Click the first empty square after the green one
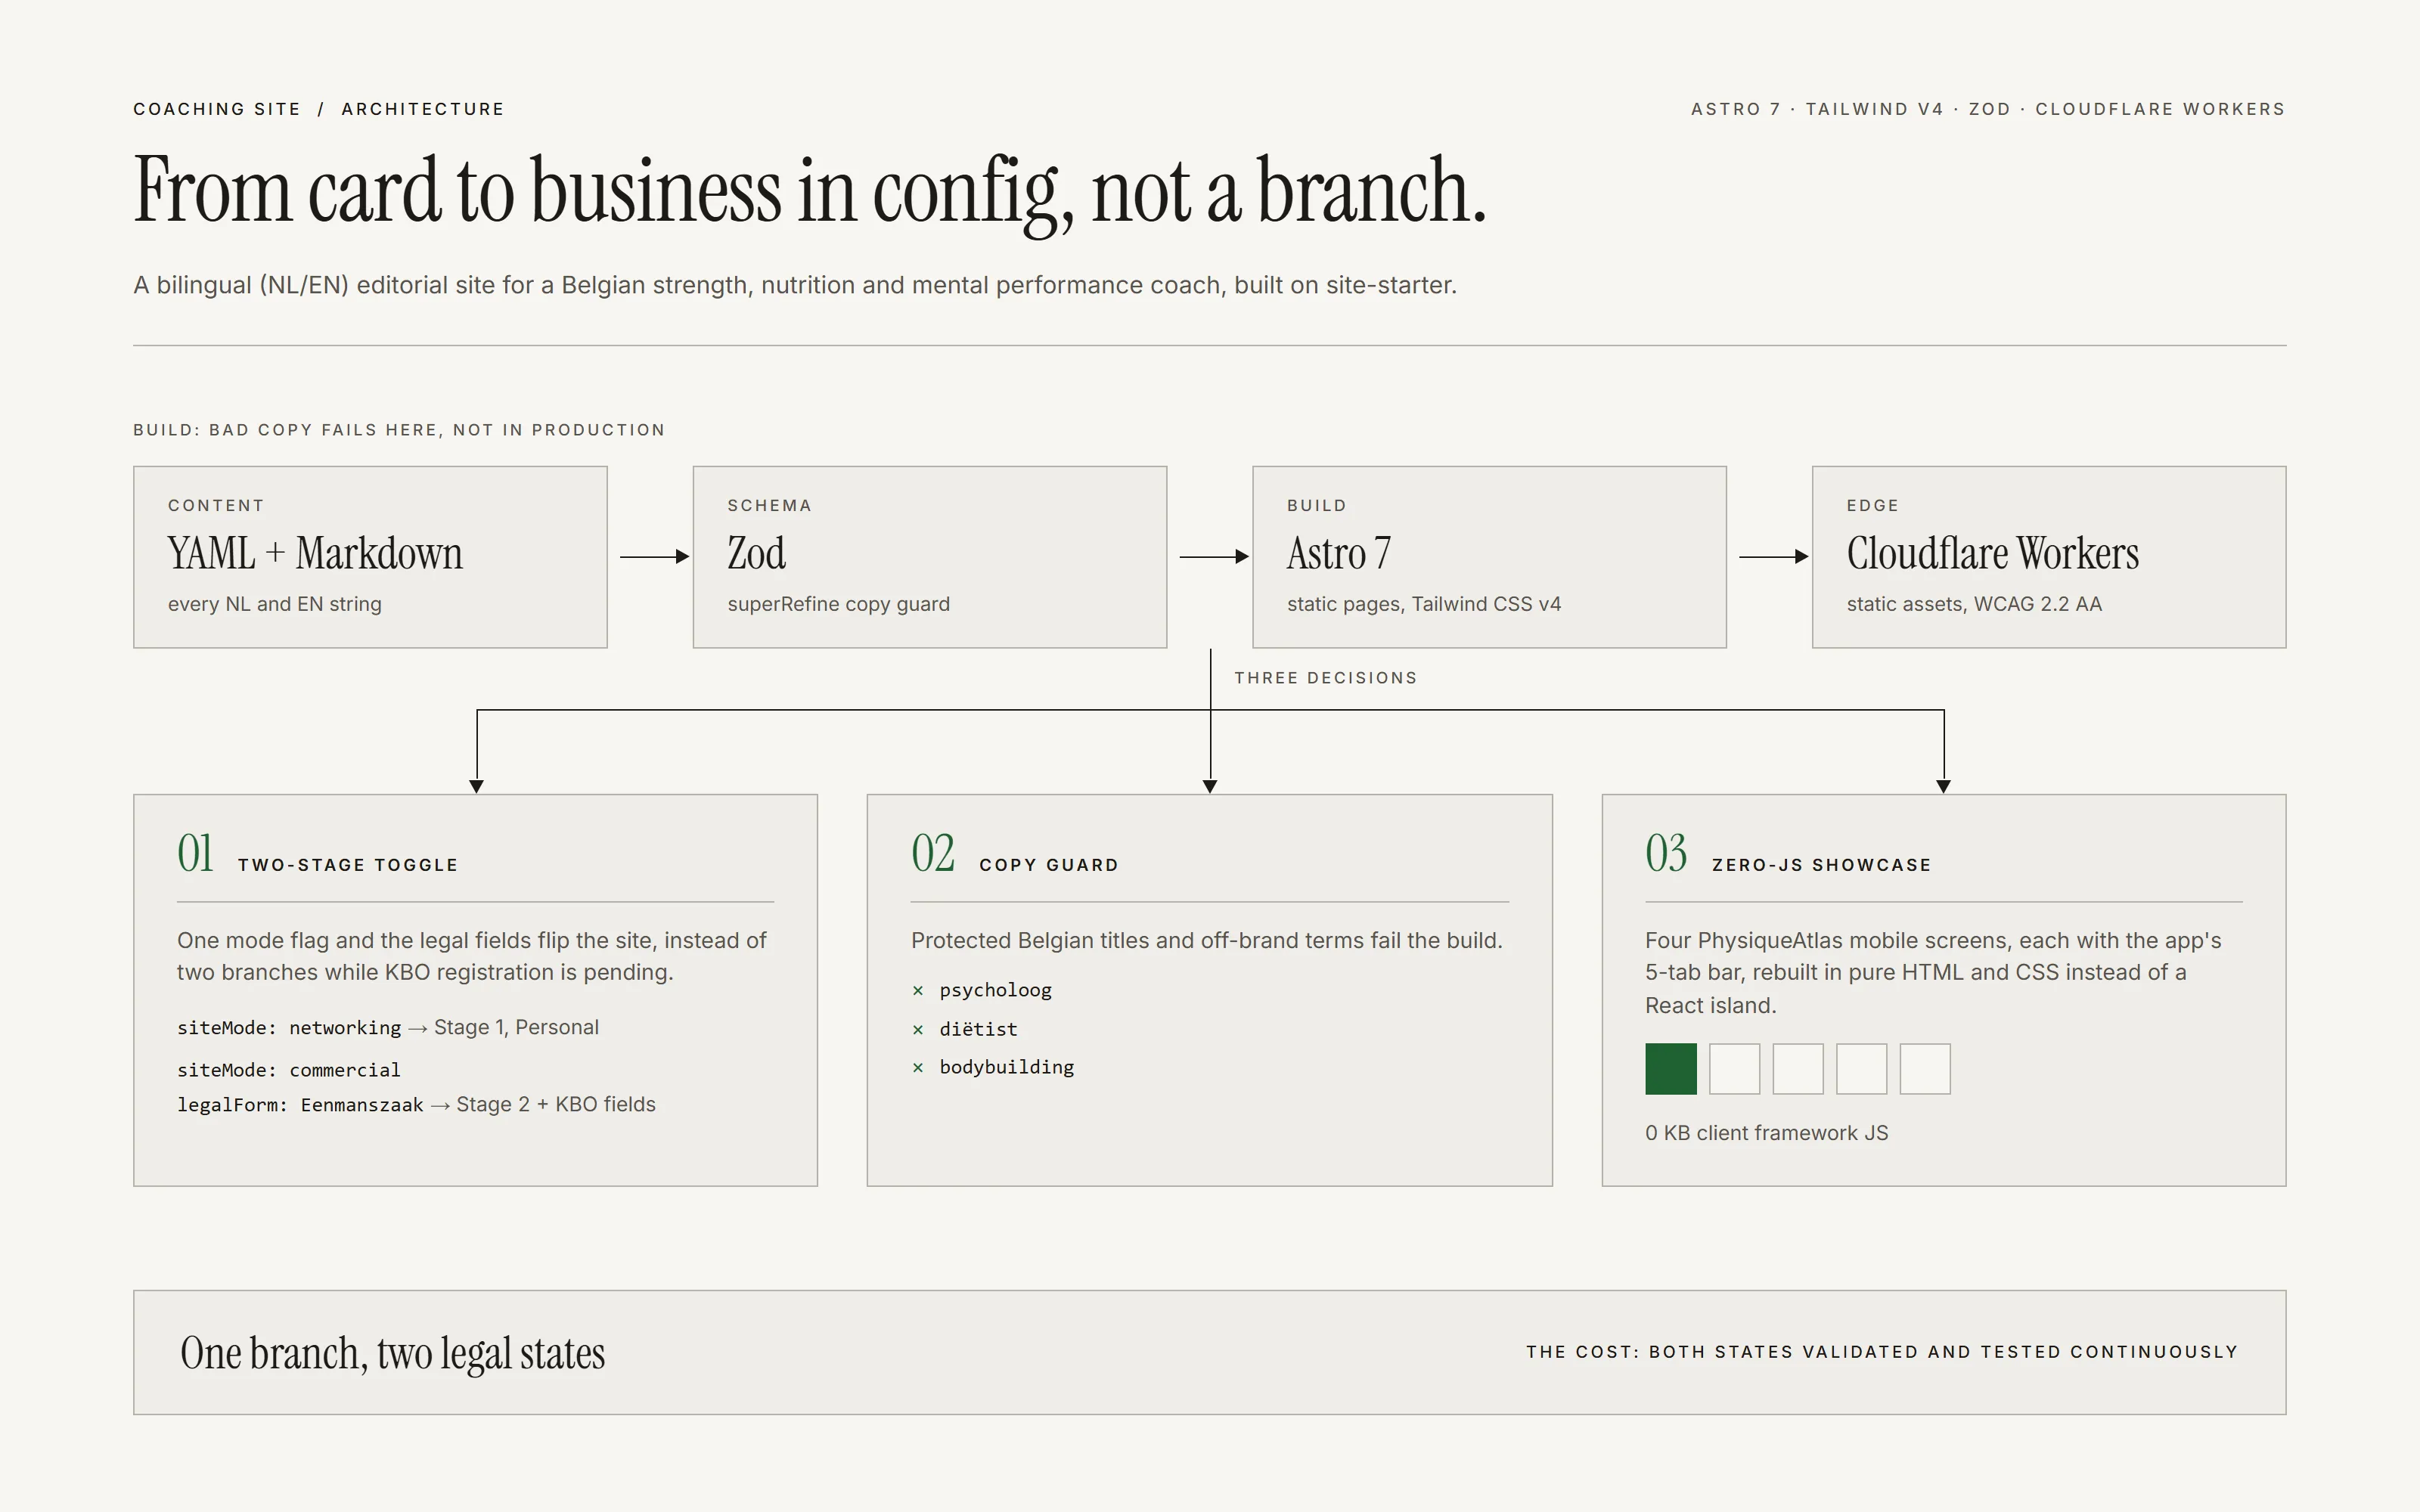 coord(1735,1069)
